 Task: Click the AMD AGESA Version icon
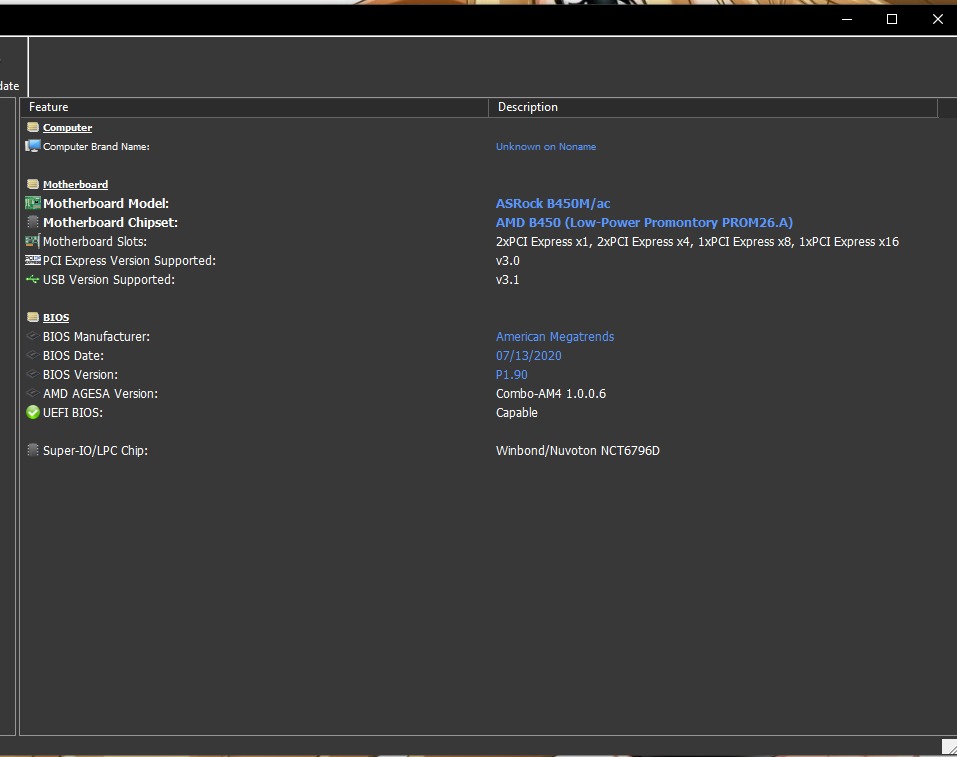pyautogui.click(x=33, y=393)
